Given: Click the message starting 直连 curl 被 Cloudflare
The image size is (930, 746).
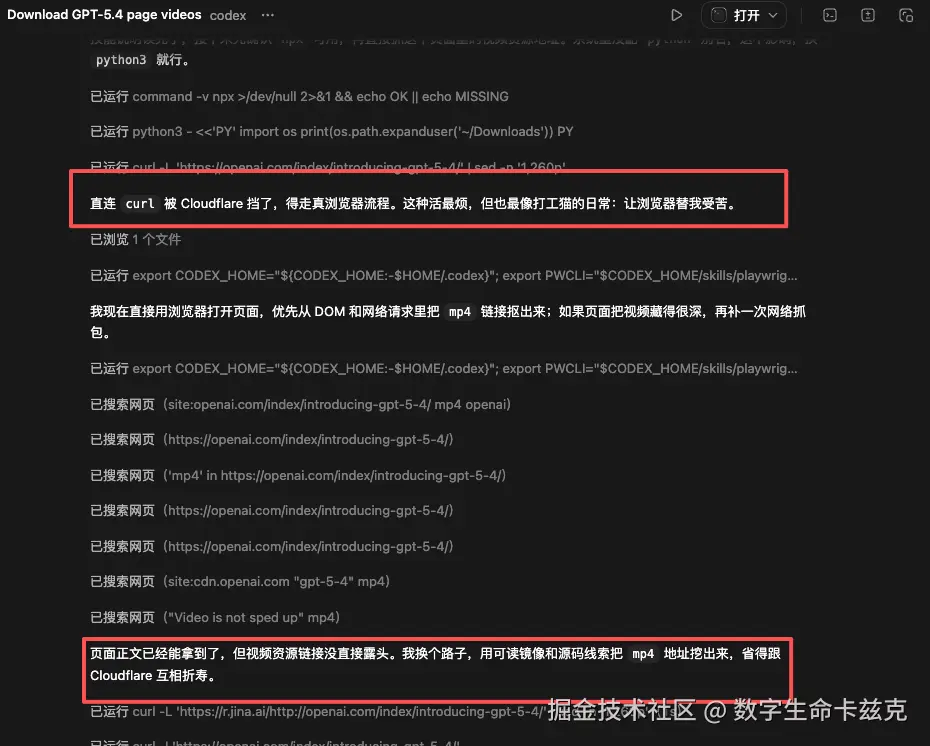Looking at the screenshot, I should [413, 204].
